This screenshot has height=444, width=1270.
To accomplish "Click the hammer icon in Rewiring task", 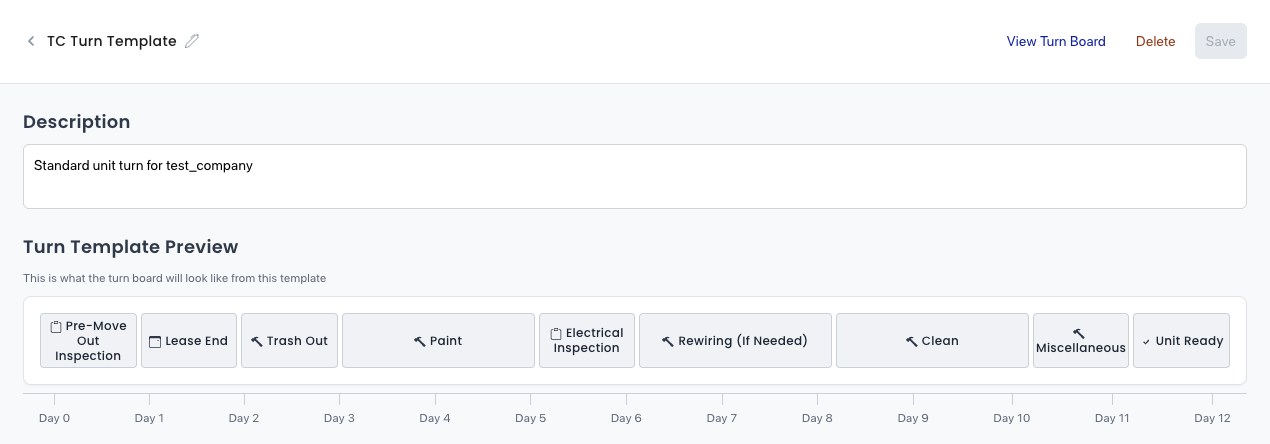I will (x=668, y=341).
